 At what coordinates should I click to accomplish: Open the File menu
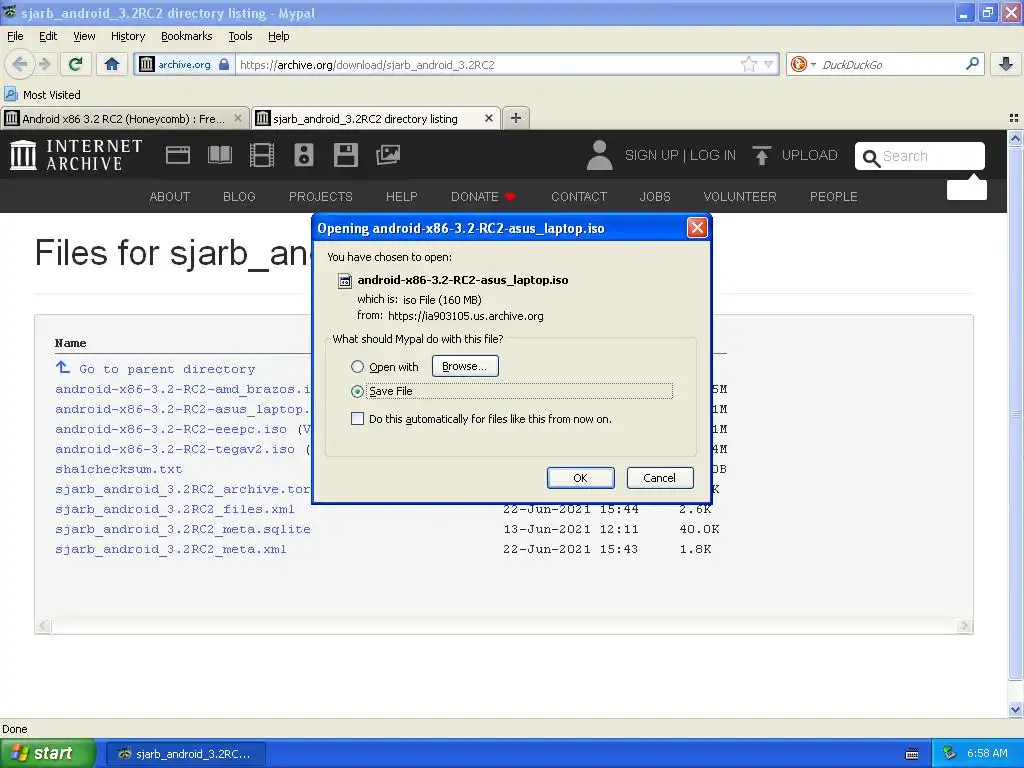click(x=15, y=36)
